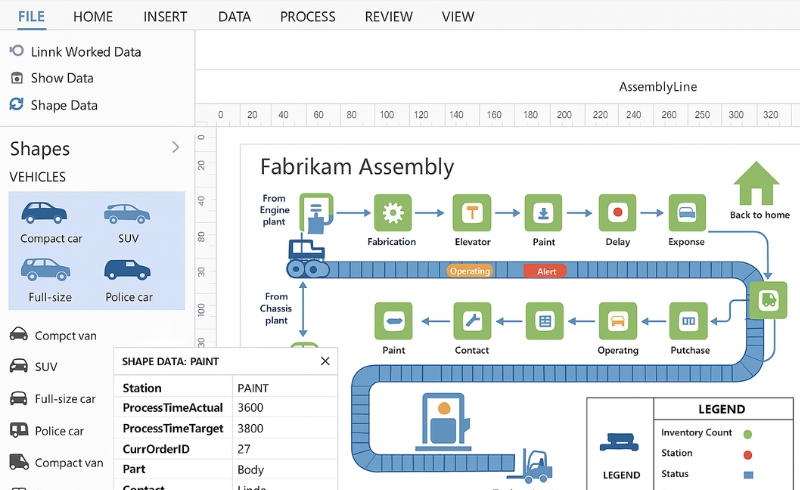Go to the REVIEW tab
The height and width of the screenshot is (490, 800).
tap(389, 16)
